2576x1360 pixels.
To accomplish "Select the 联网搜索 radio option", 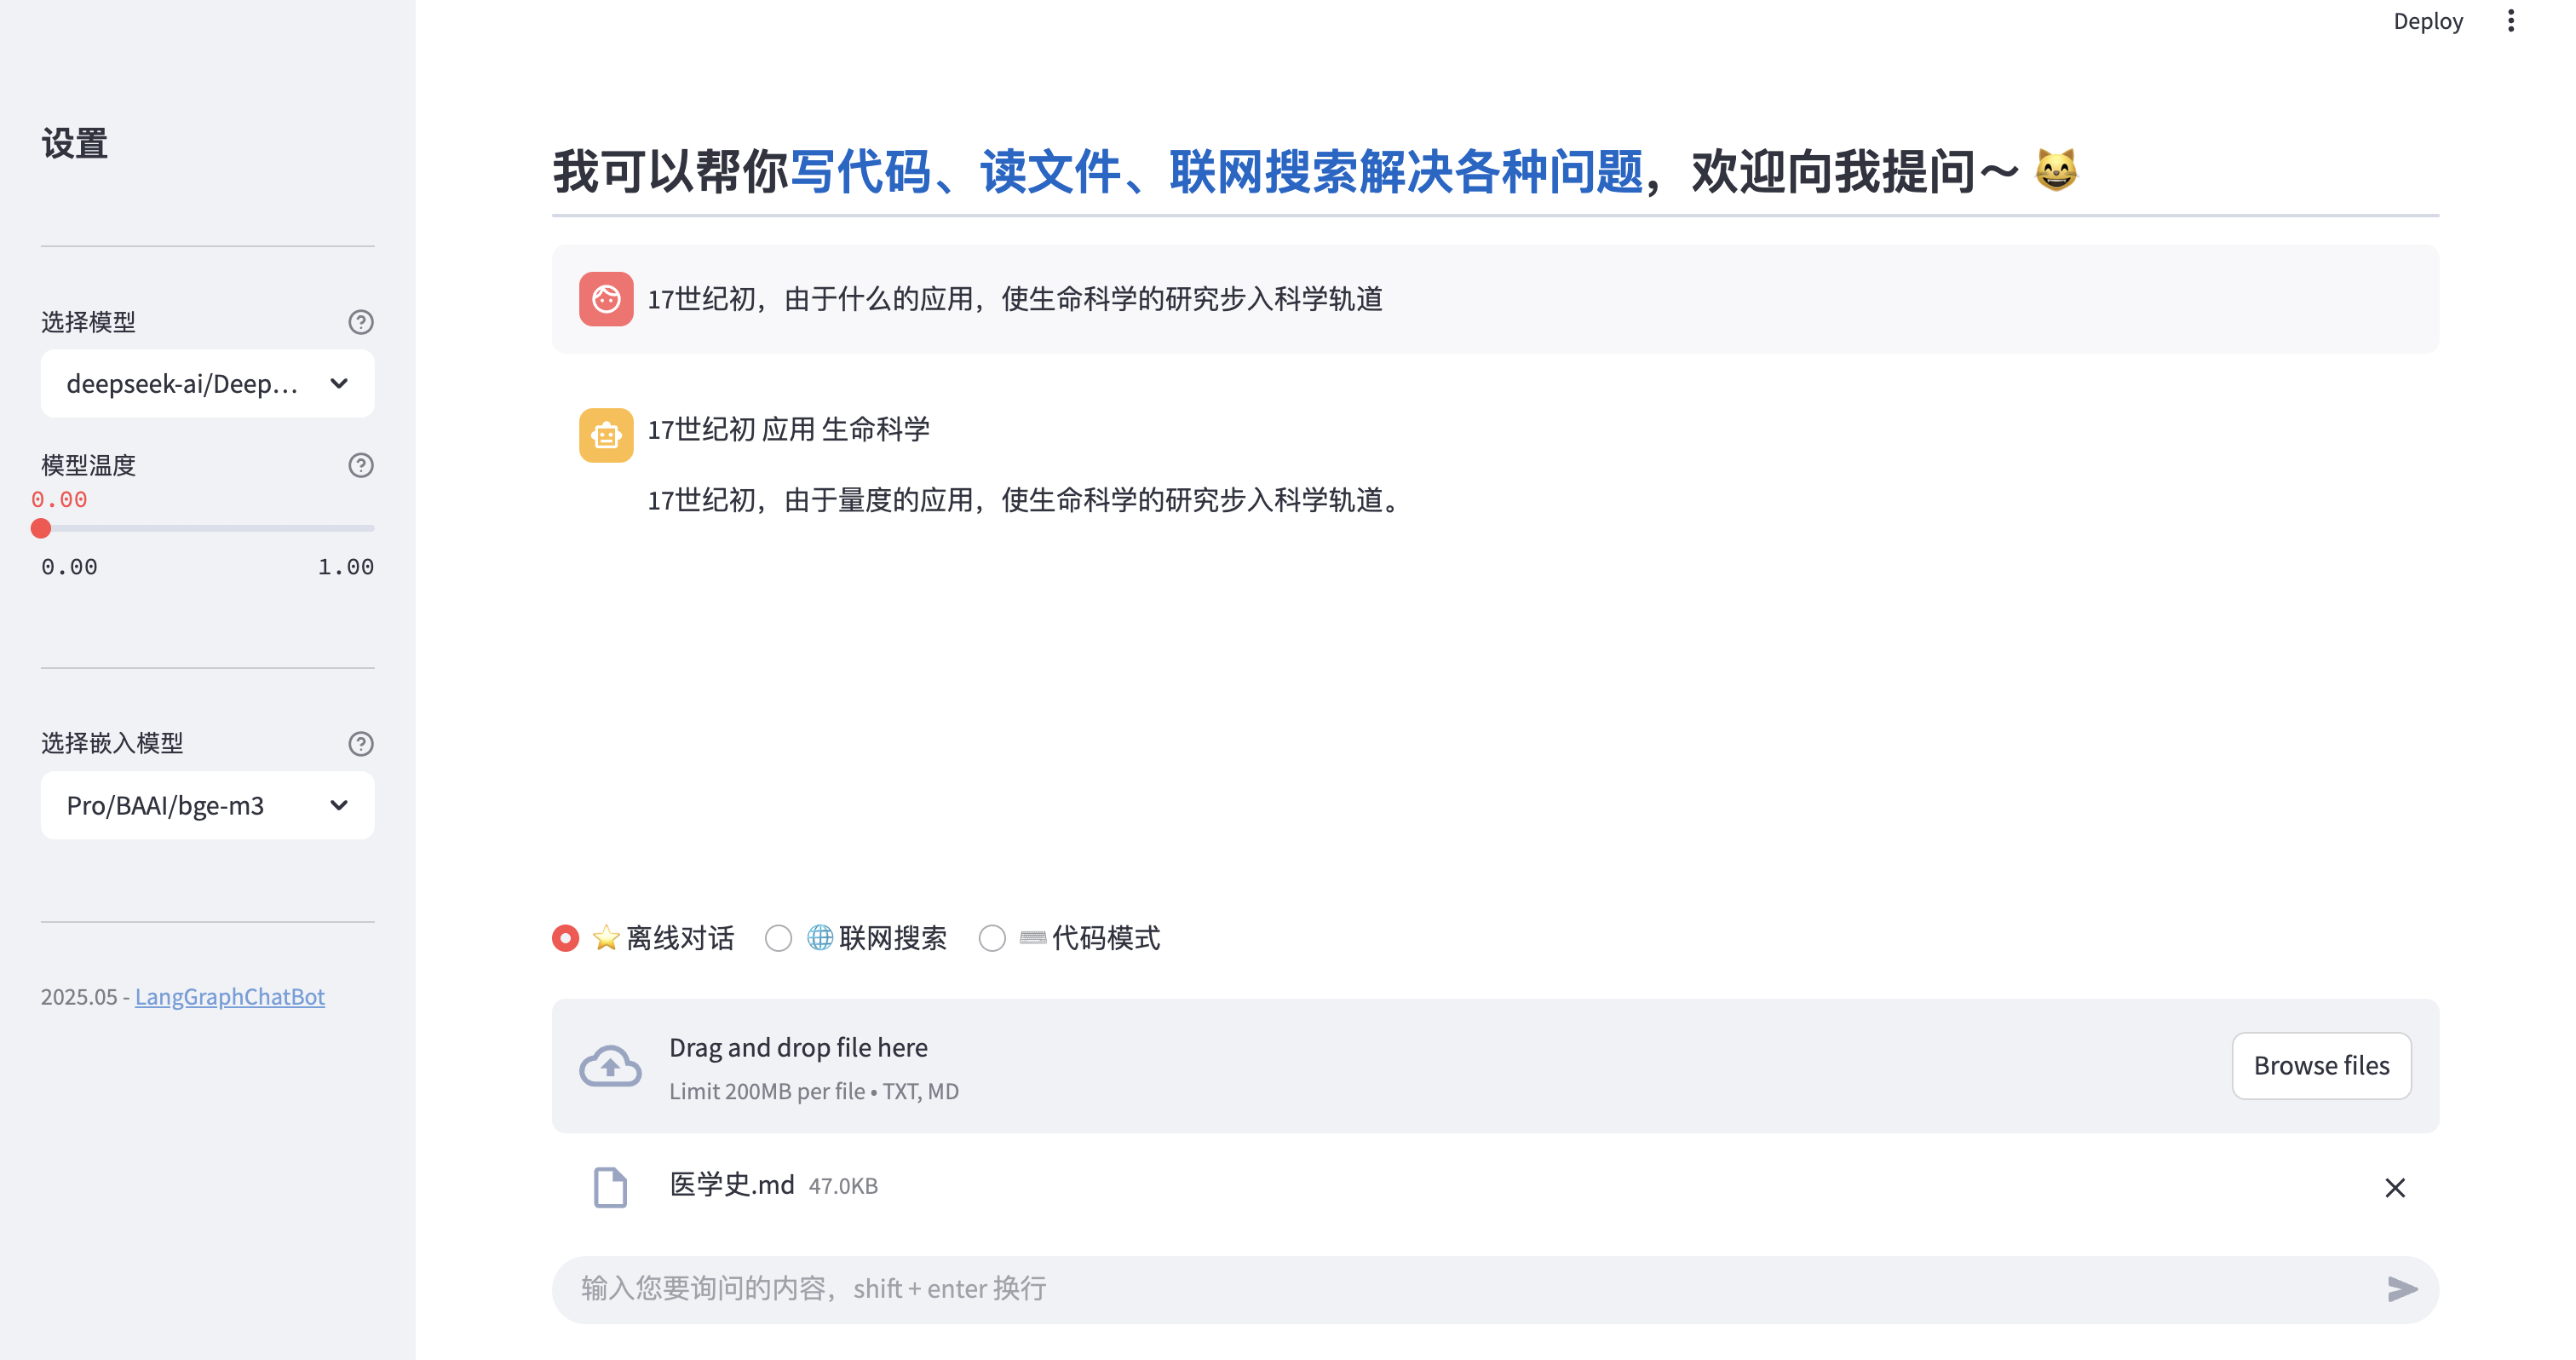I will pyautogui.click(x=778, y=938).
